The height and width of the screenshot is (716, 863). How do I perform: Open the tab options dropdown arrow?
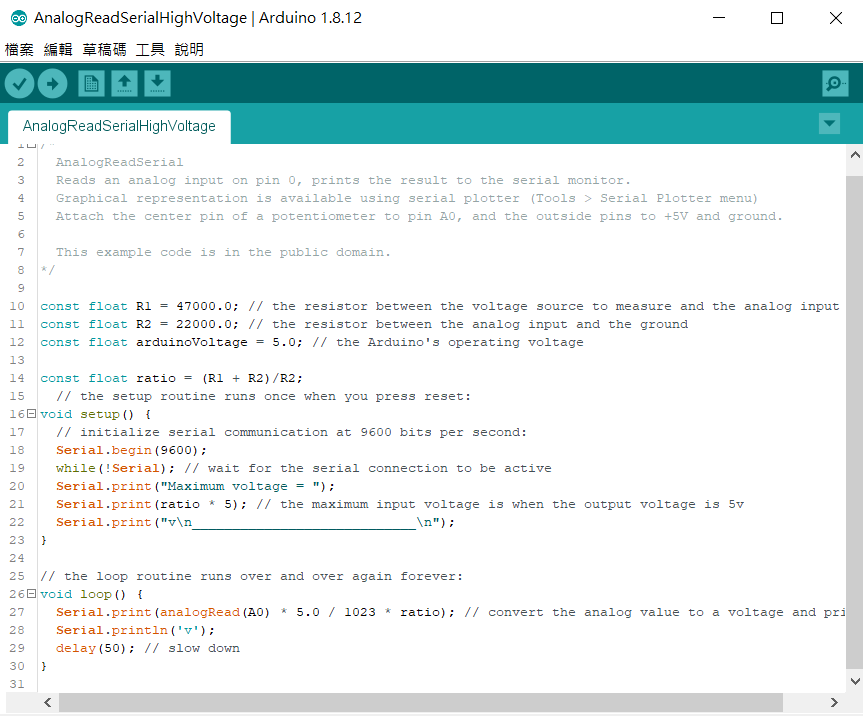[829, 123]
